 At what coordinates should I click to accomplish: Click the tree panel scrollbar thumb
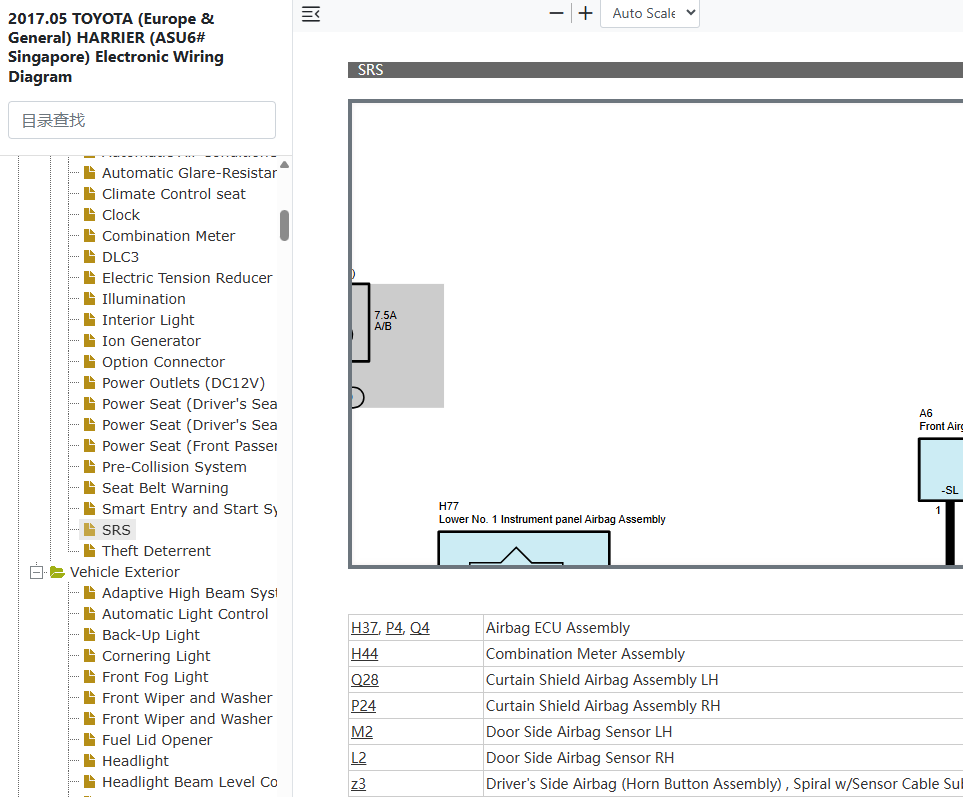tap(284, 225)
